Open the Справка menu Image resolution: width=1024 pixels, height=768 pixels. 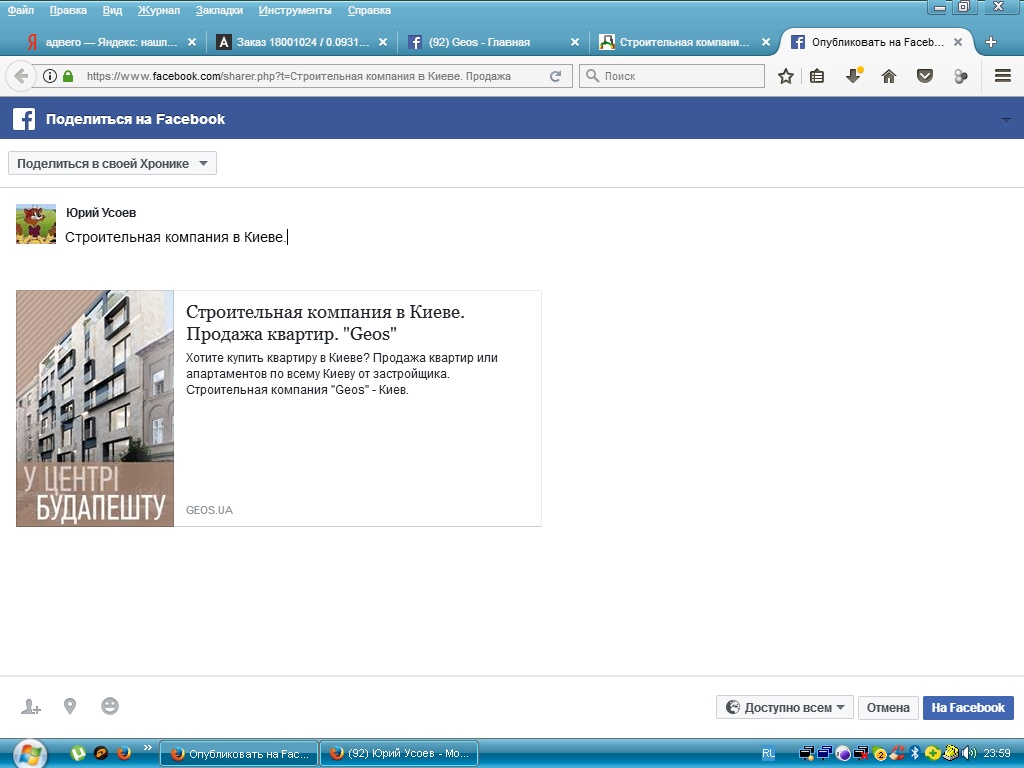pos(369,10)
